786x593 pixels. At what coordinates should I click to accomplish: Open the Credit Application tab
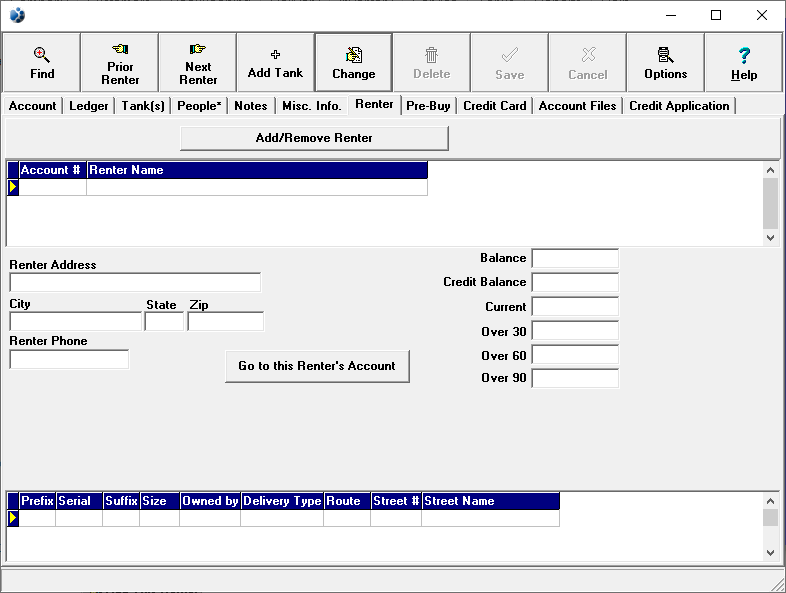(679, 106)
